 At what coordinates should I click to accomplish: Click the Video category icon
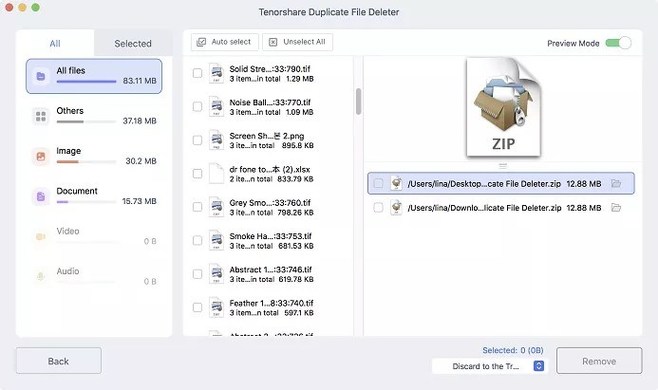(41, 237)
